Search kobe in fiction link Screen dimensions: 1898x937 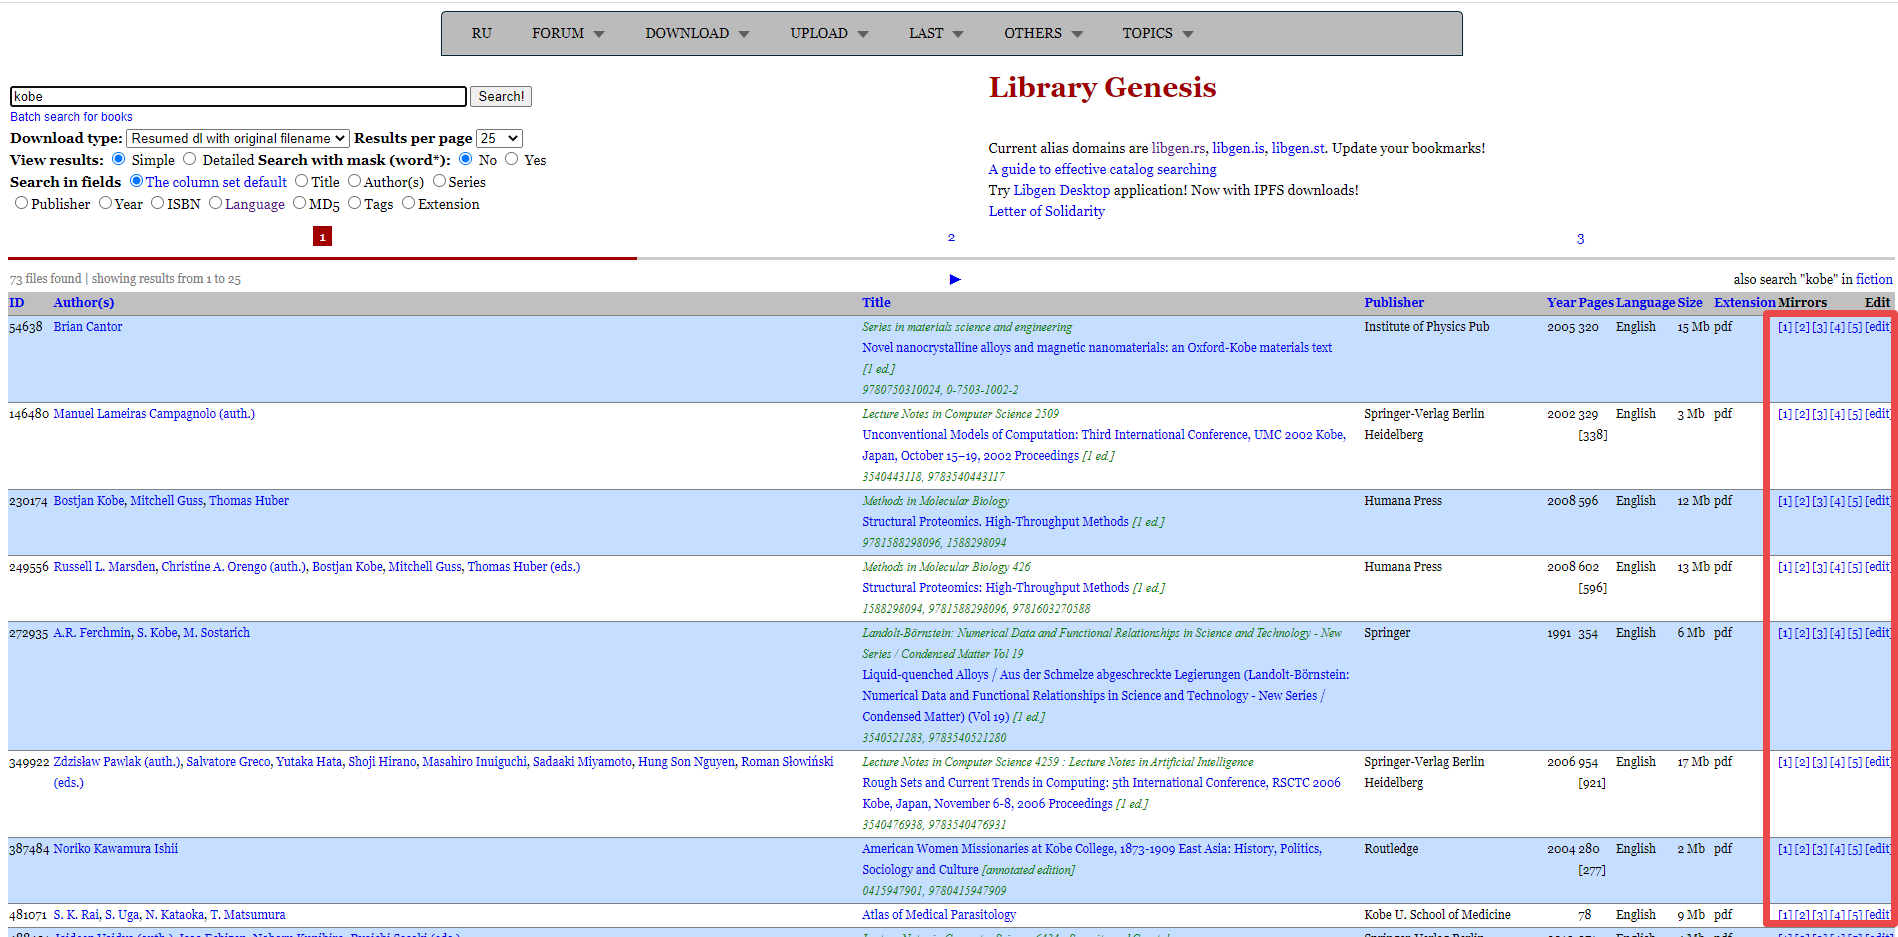(x=1874, y=279)
